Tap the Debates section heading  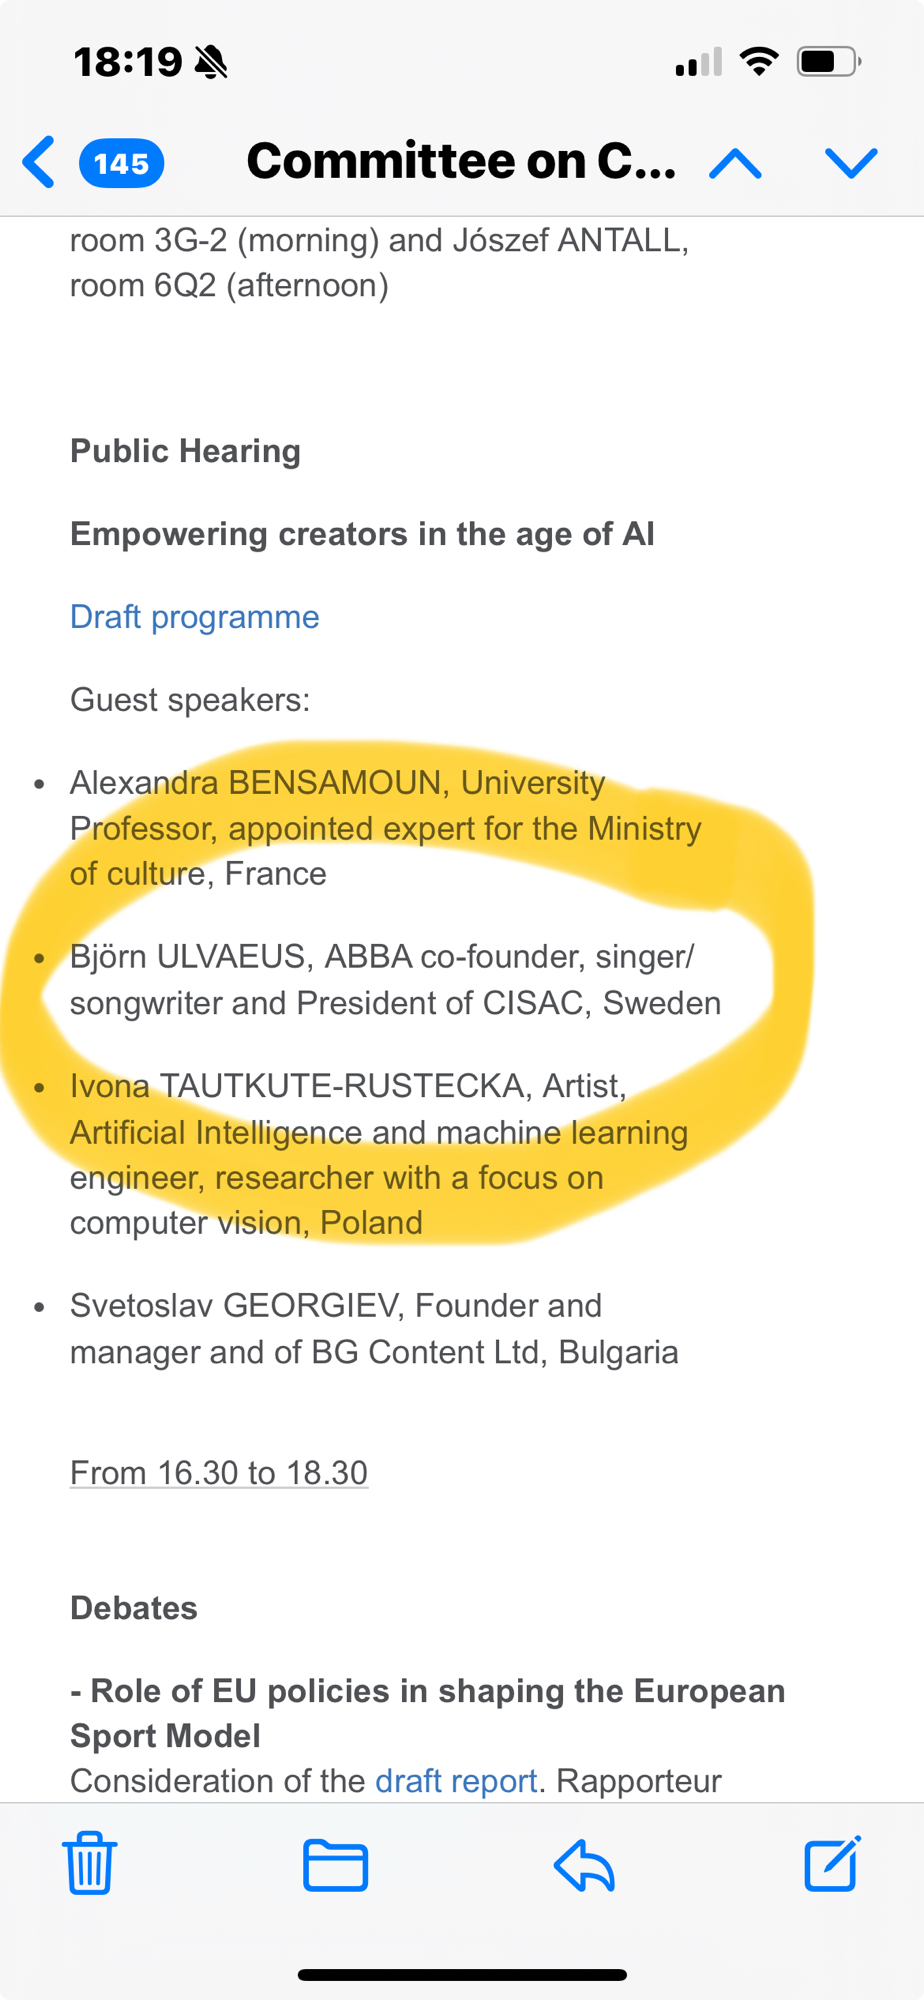[x=134, y=1608]
